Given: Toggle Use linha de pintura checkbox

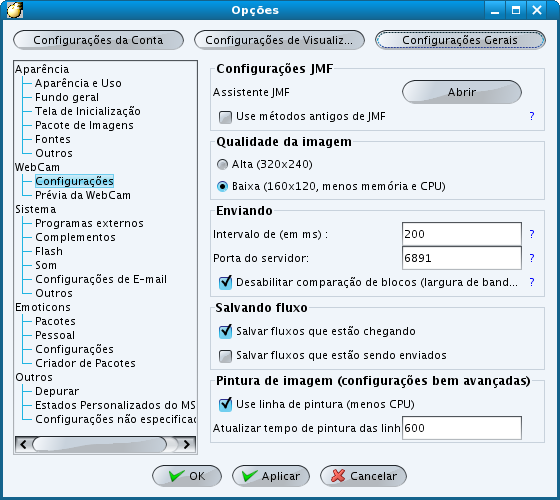Looking at the screenshot, I should pyautogui.click(x=225, y=405).
